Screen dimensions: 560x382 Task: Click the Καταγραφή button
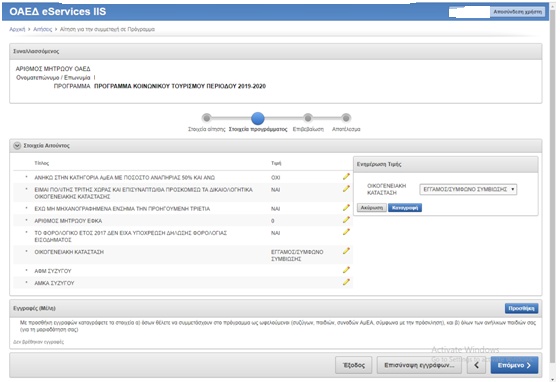coord(405,208)
